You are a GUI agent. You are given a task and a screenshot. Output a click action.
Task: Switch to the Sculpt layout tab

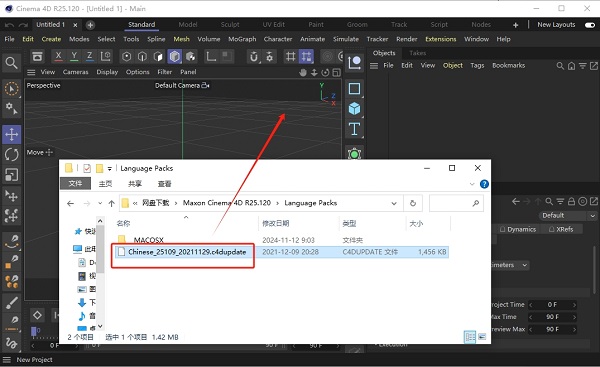point(230,24)
